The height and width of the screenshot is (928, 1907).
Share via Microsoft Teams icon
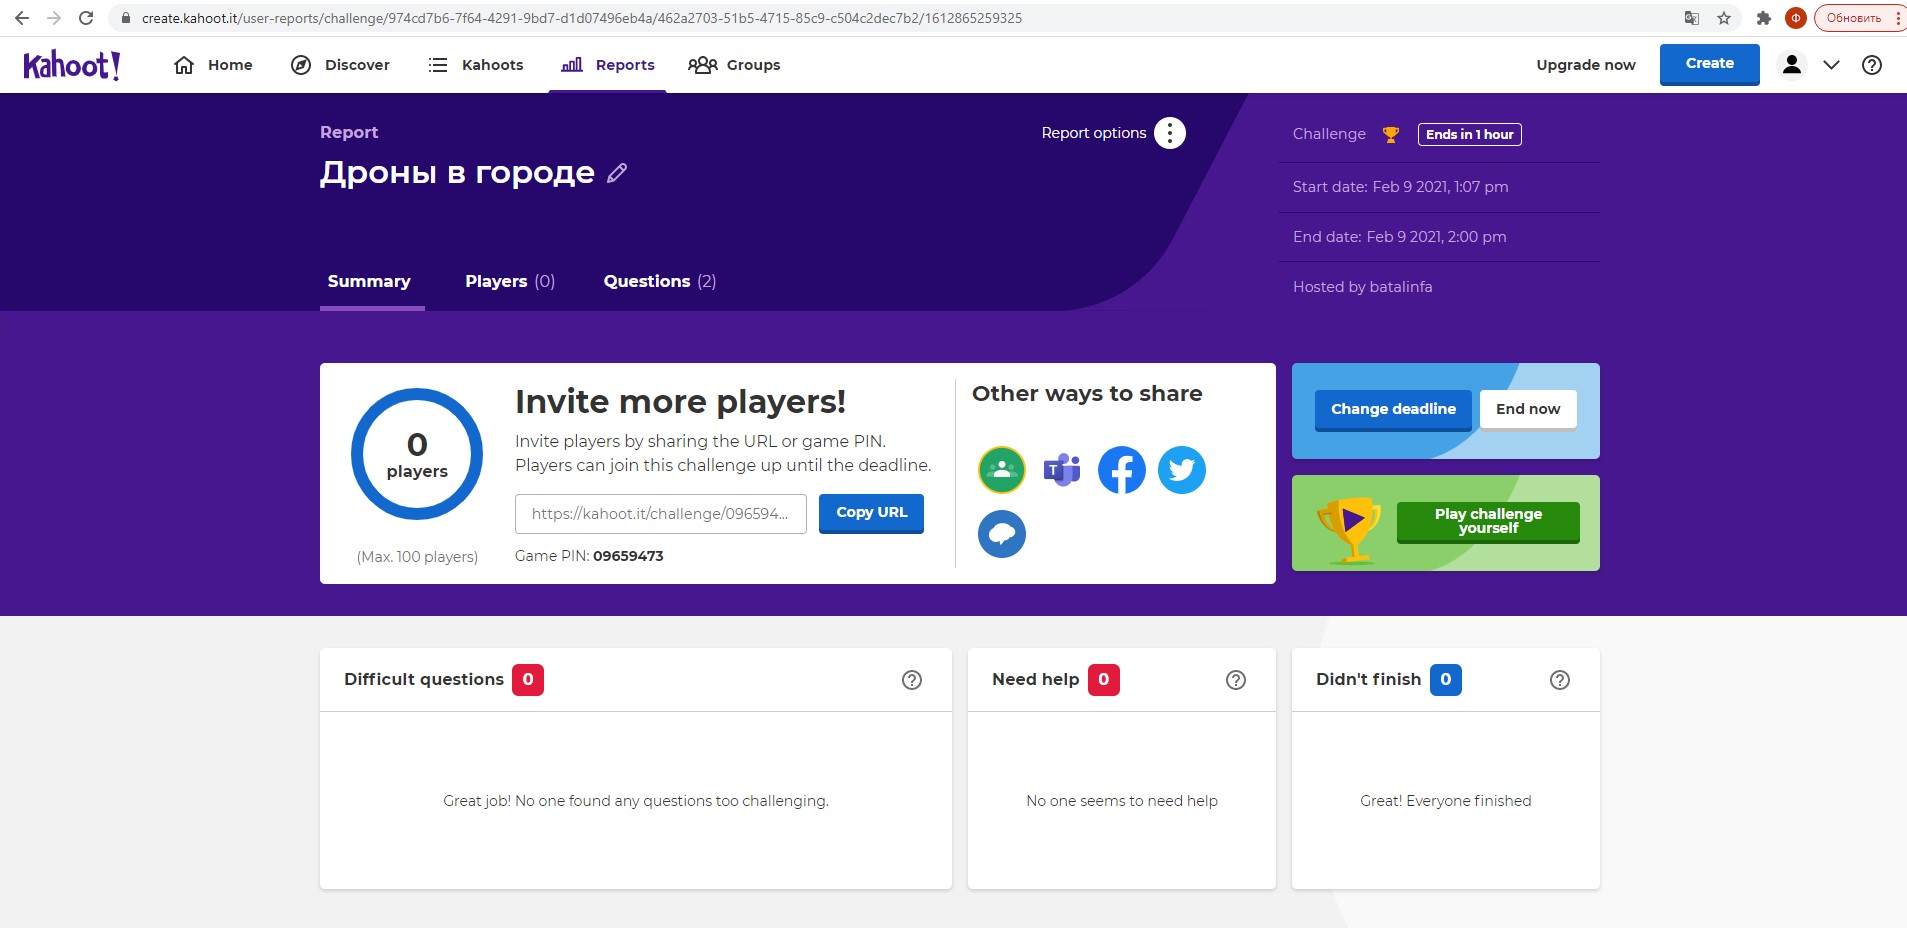click(1062, 470)
